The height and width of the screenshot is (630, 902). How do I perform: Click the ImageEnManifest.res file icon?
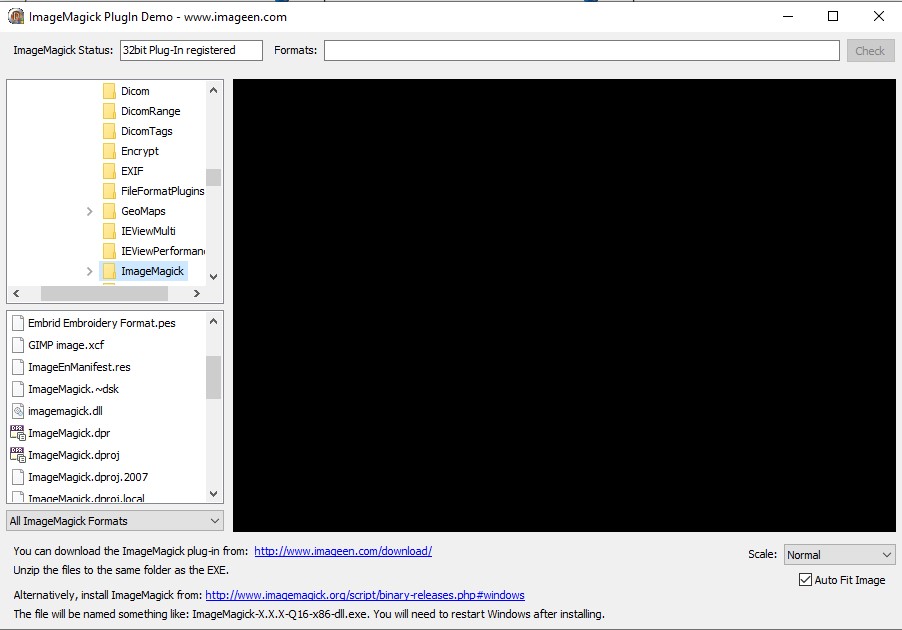pyautogui.click(x=18, y=367)
